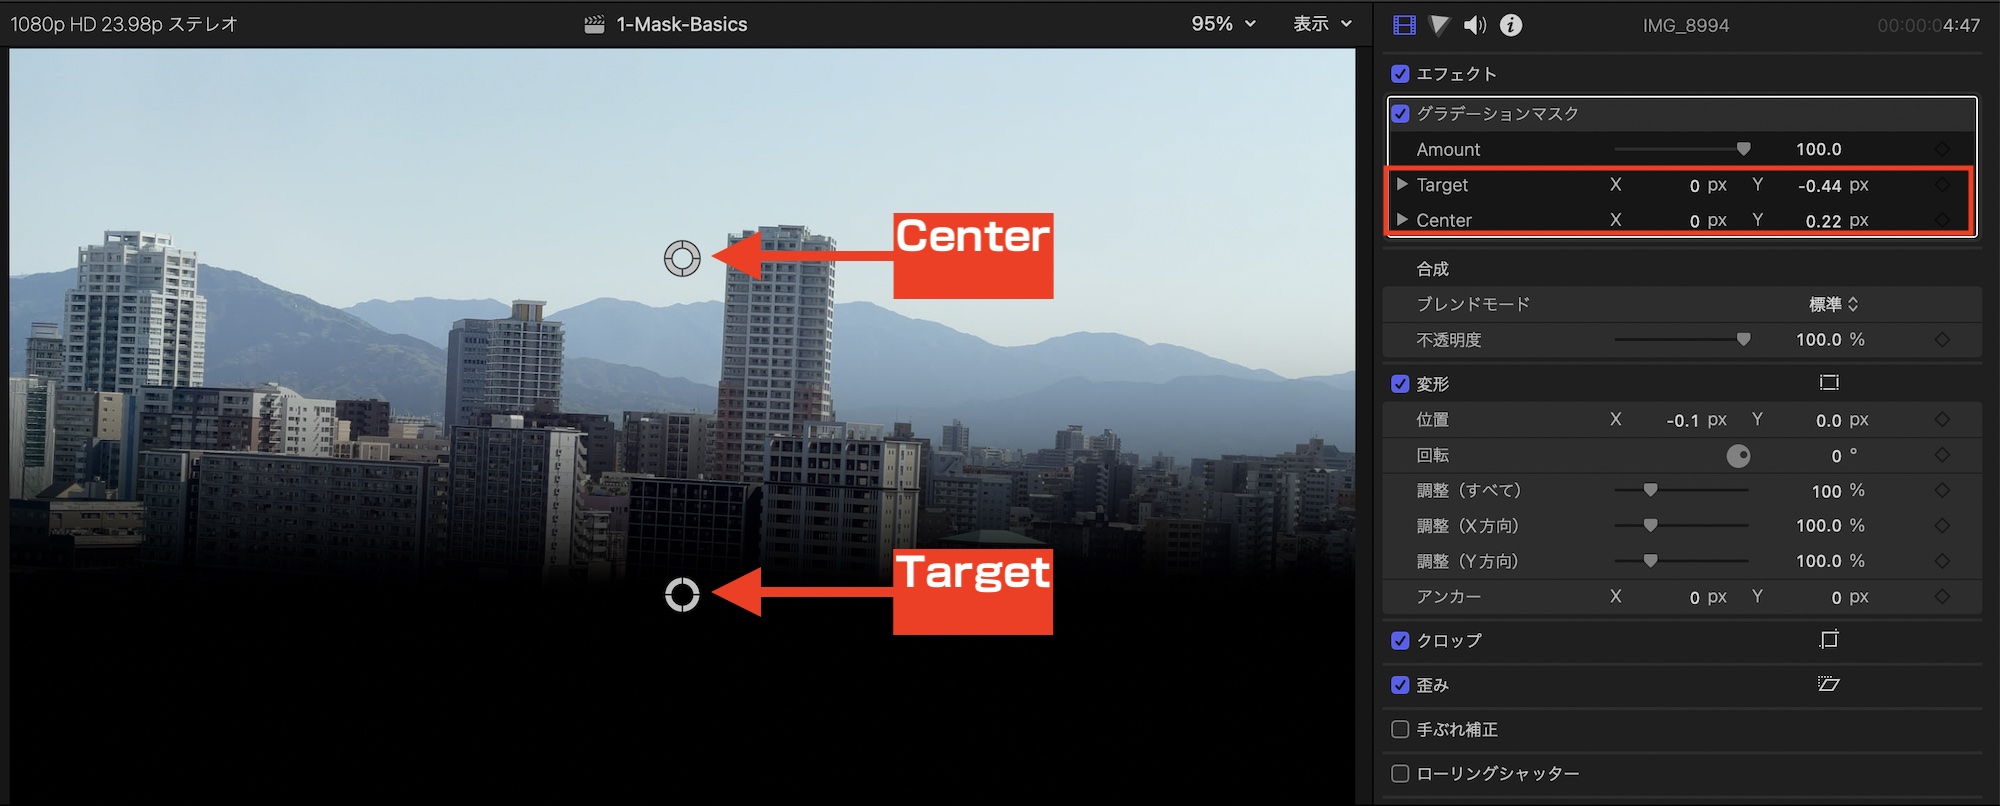Uncheck the クロップ checkbox
The image size is (2000, 806).
[1400, 641]
